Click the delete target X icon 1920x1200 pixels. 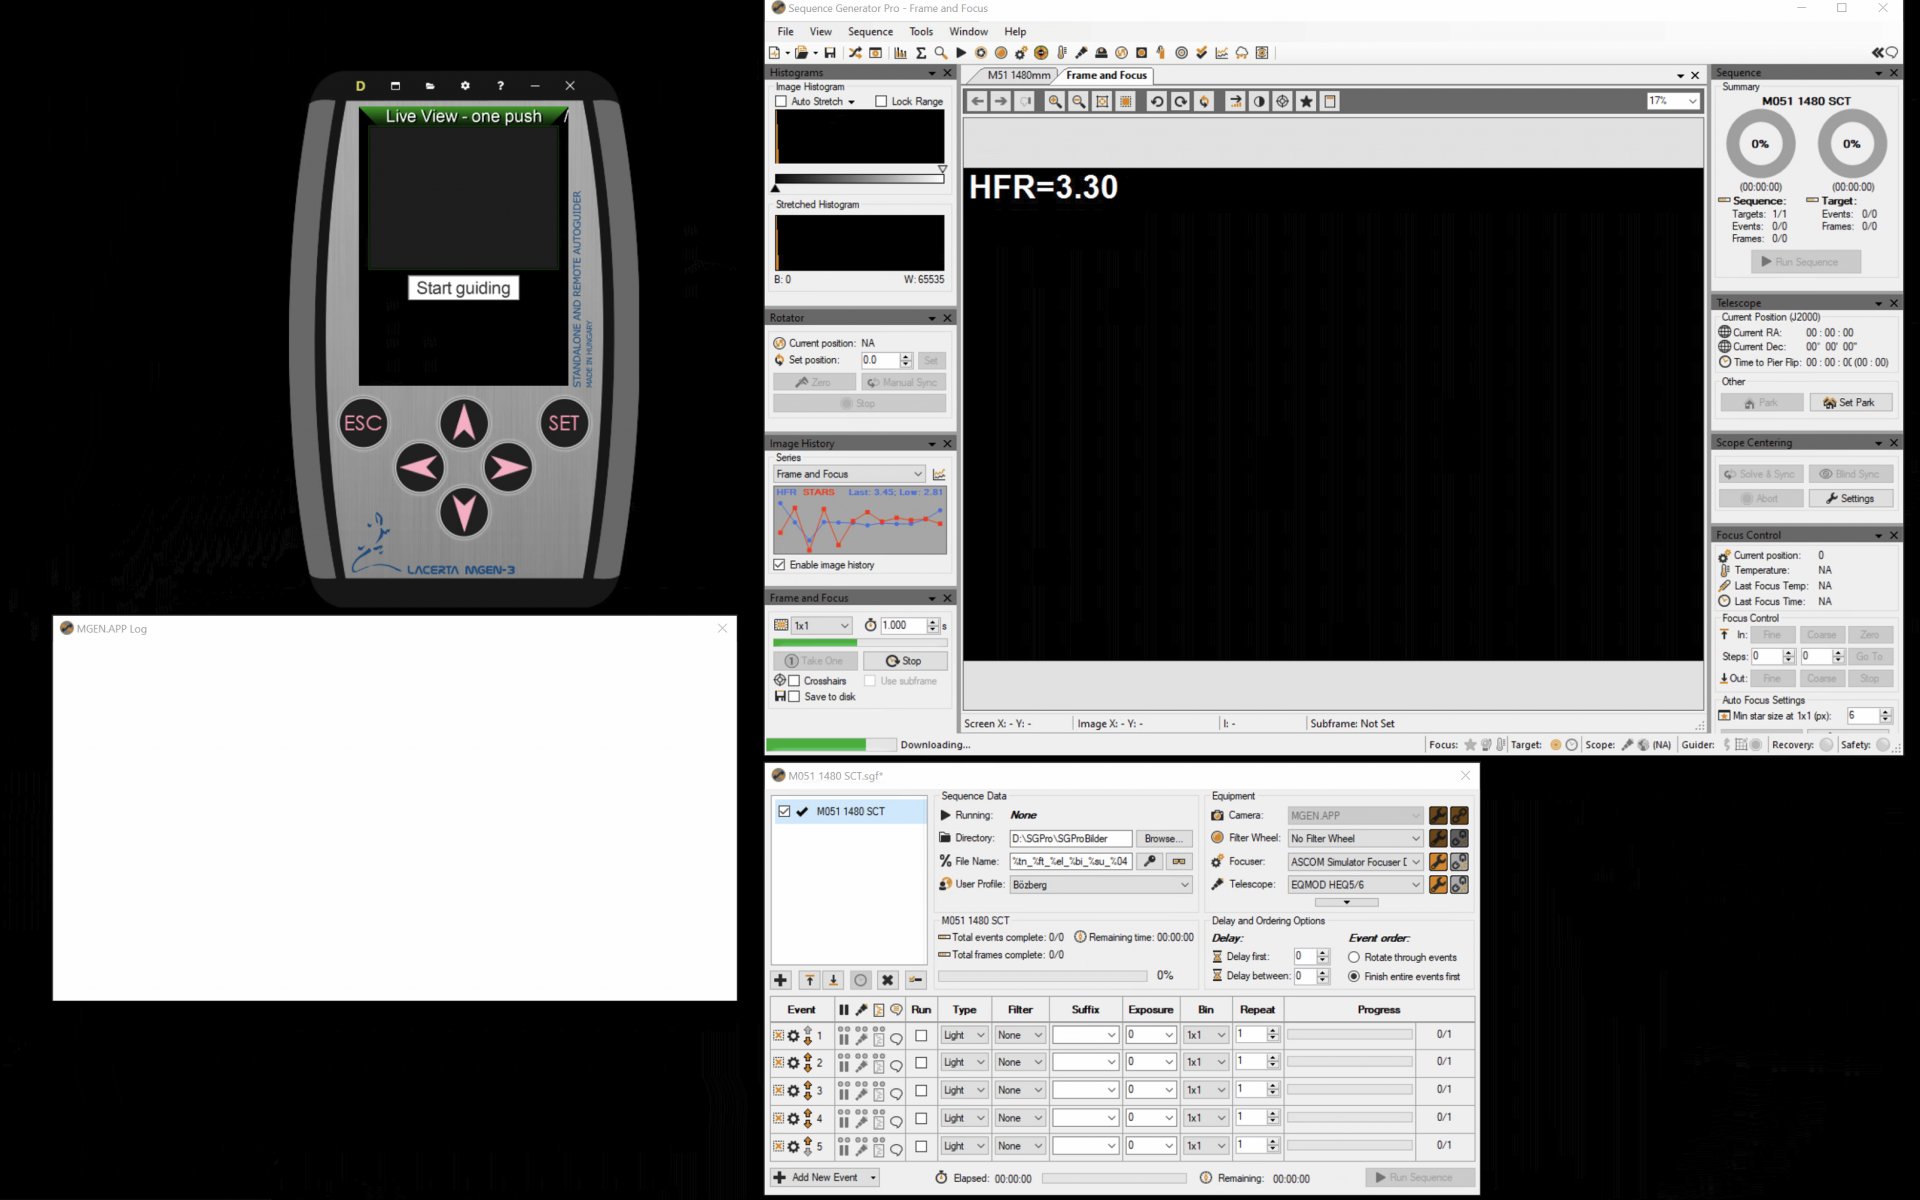click(887, 980)
